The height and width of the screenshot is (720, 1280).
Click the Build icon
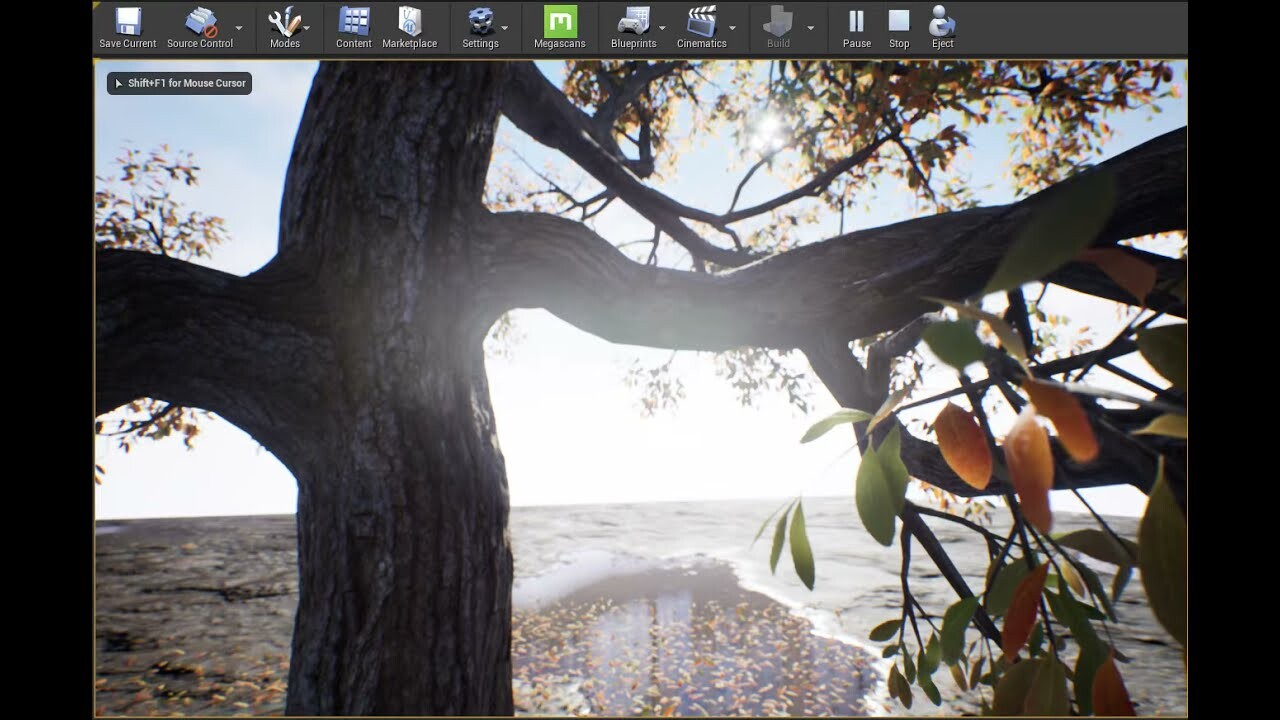[778, 25]
